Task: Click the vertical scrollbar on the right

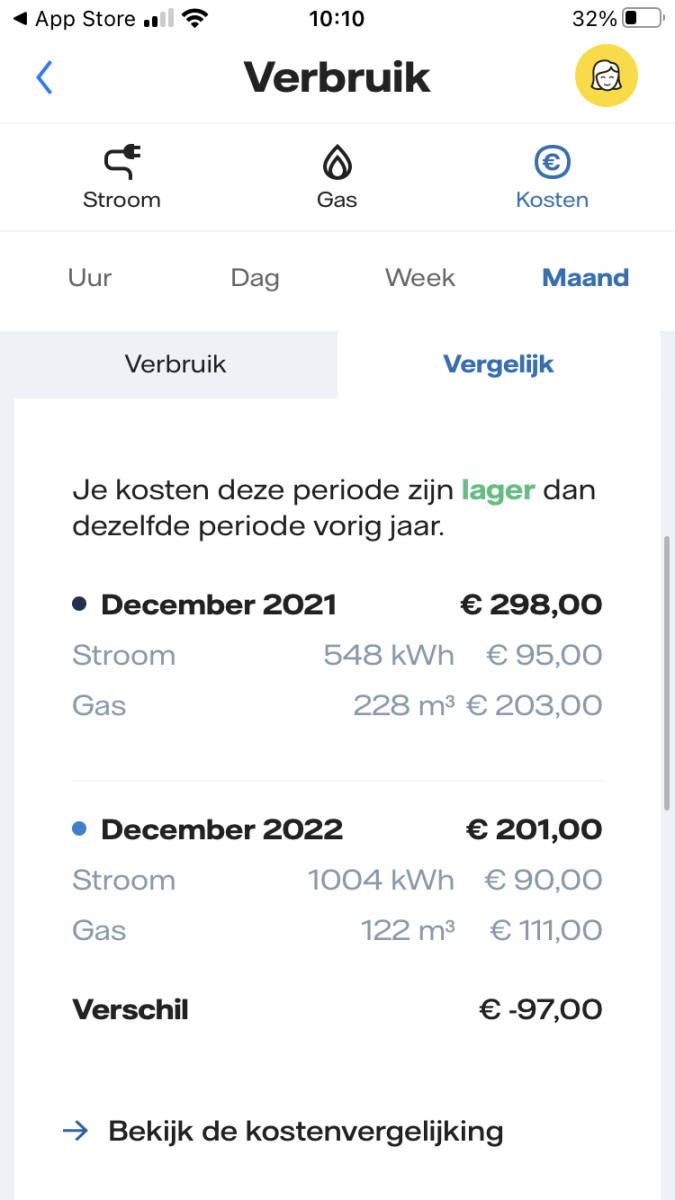Action: pos(667,672)
